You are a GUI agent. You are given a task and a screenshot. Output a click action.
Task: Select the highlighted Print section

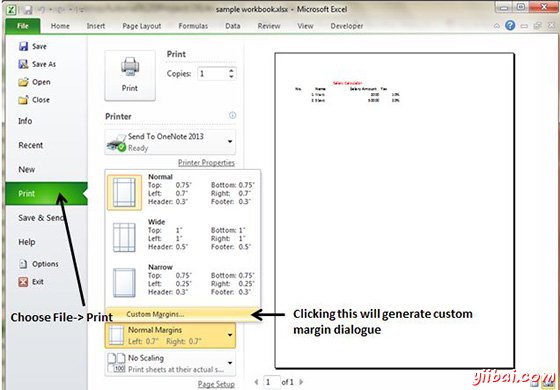[x=46, y=194]
